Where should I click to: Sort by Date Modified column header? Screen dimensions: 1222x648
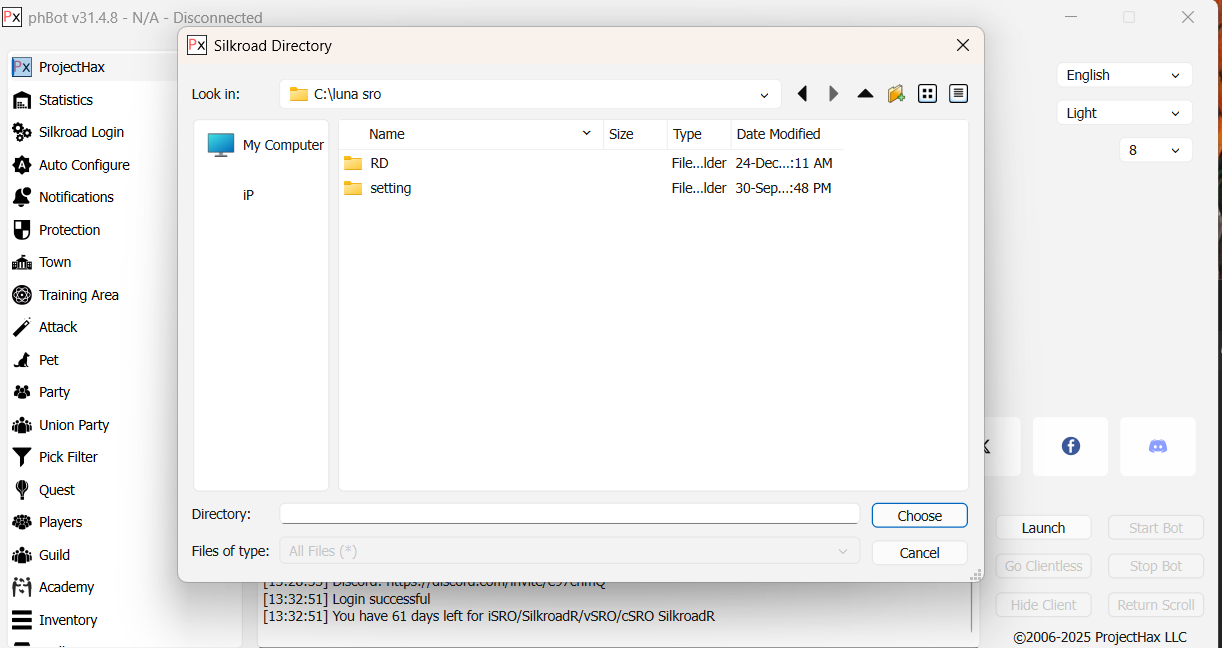click(x=778, y=134)
